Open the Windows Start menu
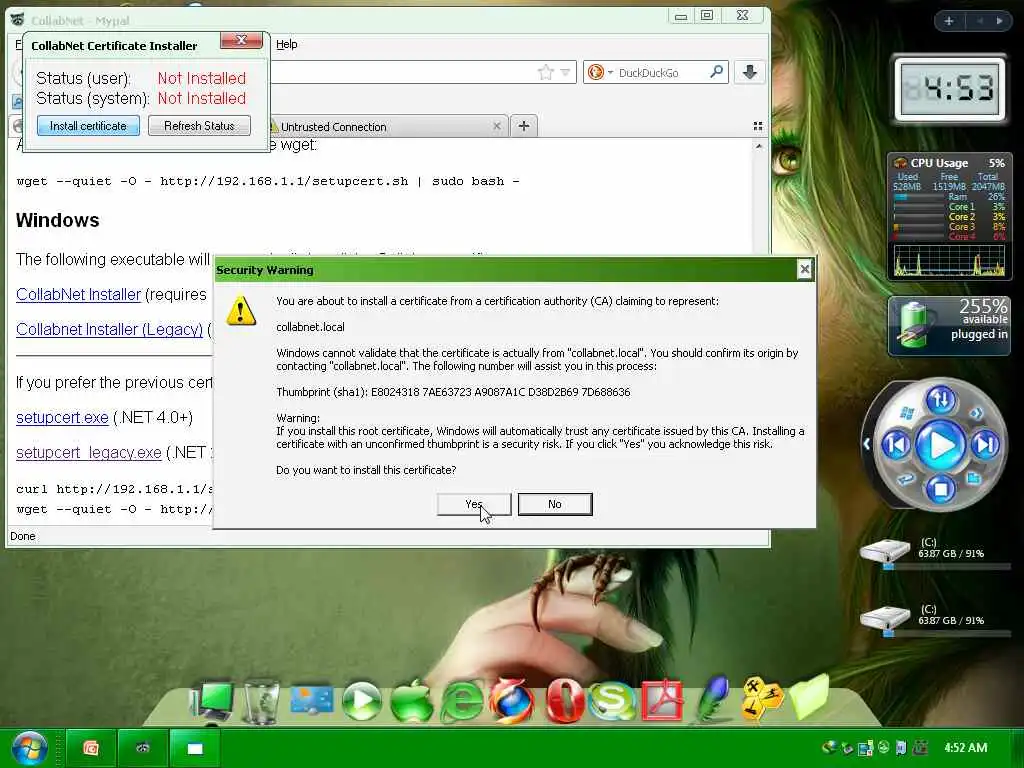 pyautogui.click(x=29, y=748)
